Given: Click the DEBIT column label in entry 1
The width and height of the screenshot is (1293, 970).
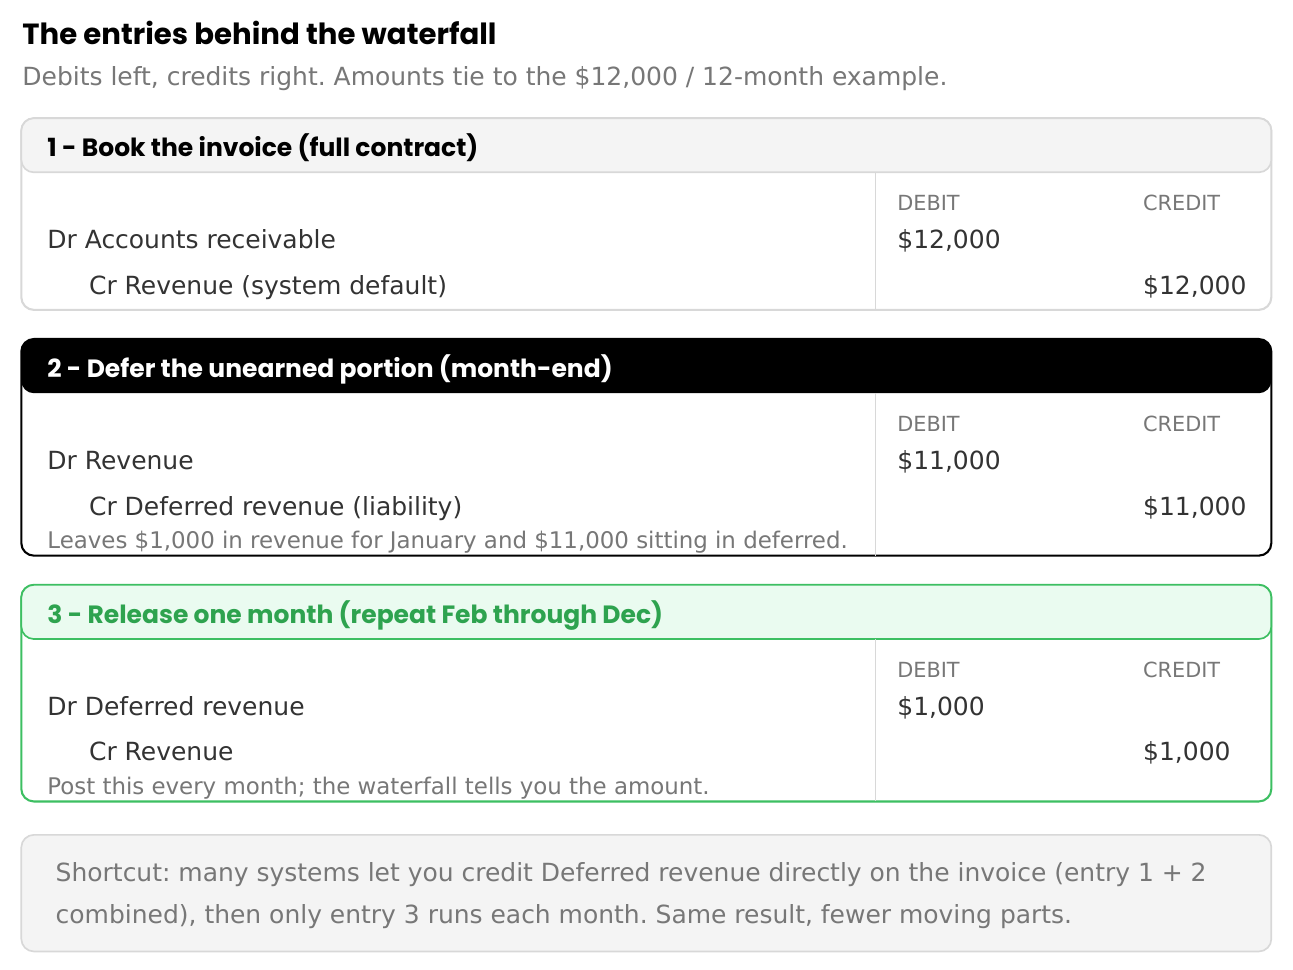Looking at the screenshot, I should [x=928, y=203].
